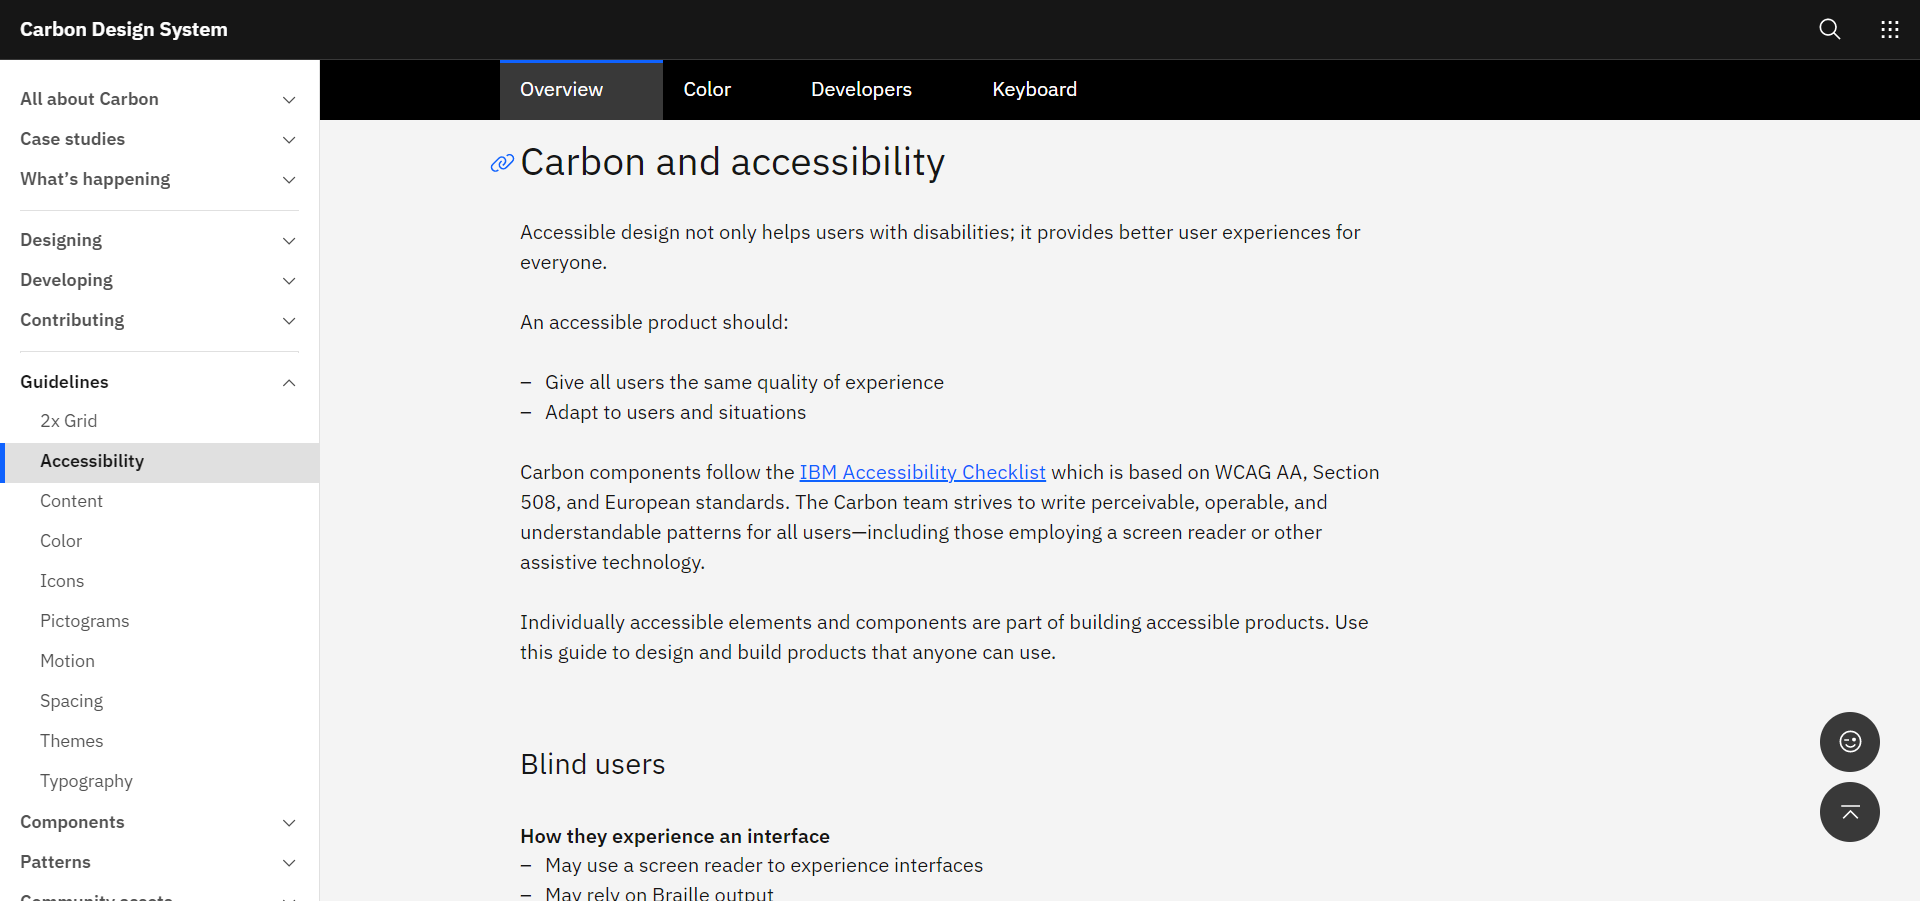Click 'Adapt to users and situations' bullet

click(675, 412)
